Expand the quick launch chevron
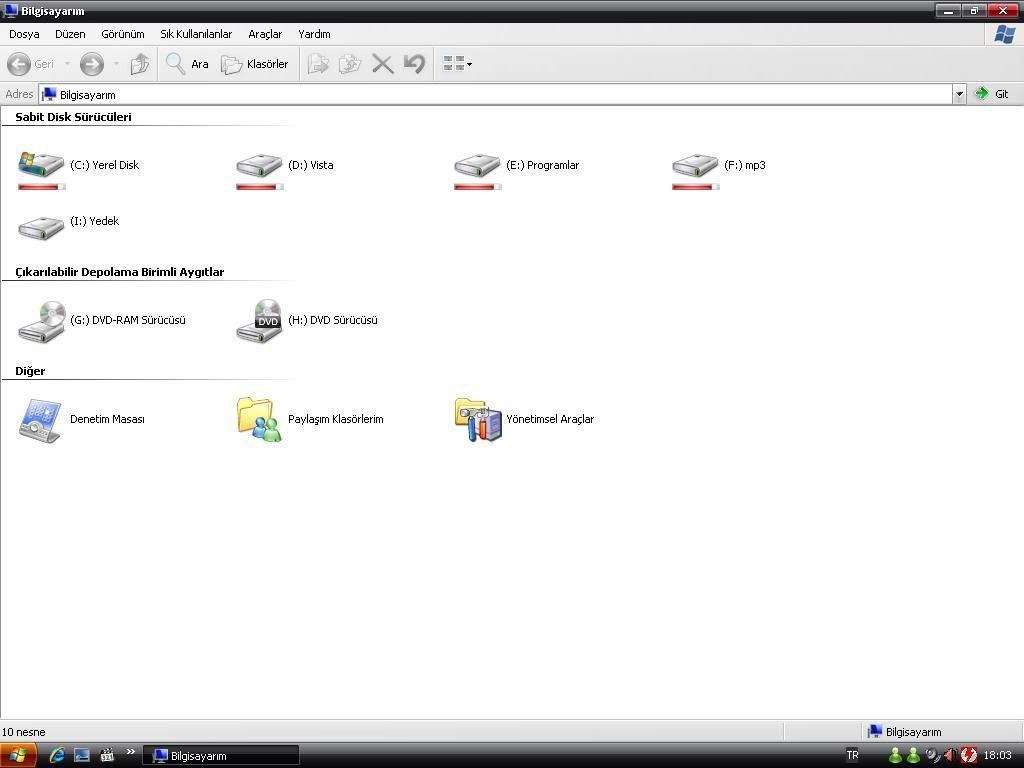The image size is (1024, 768). (x=131, y=752)
